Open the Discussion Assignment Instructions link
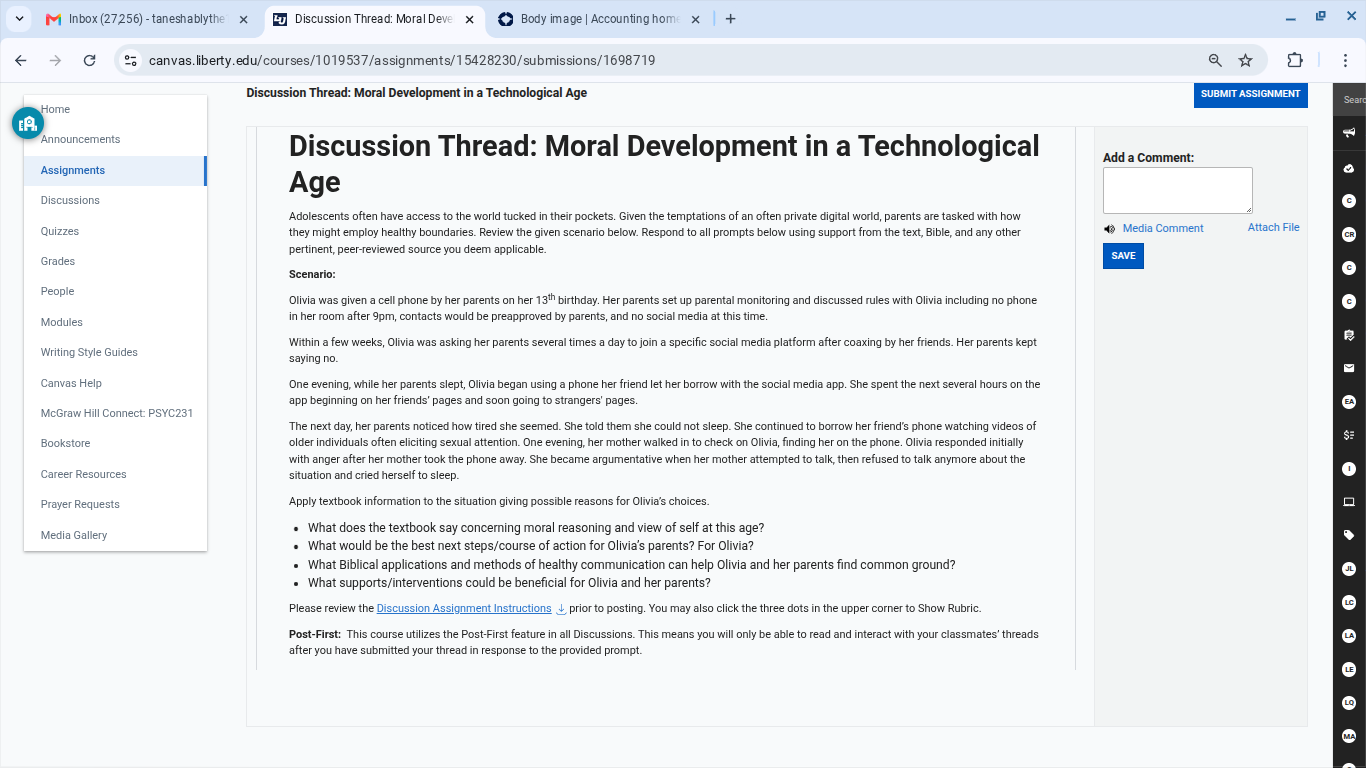The width and height of the screenshot is (1366, 768). 464,608
